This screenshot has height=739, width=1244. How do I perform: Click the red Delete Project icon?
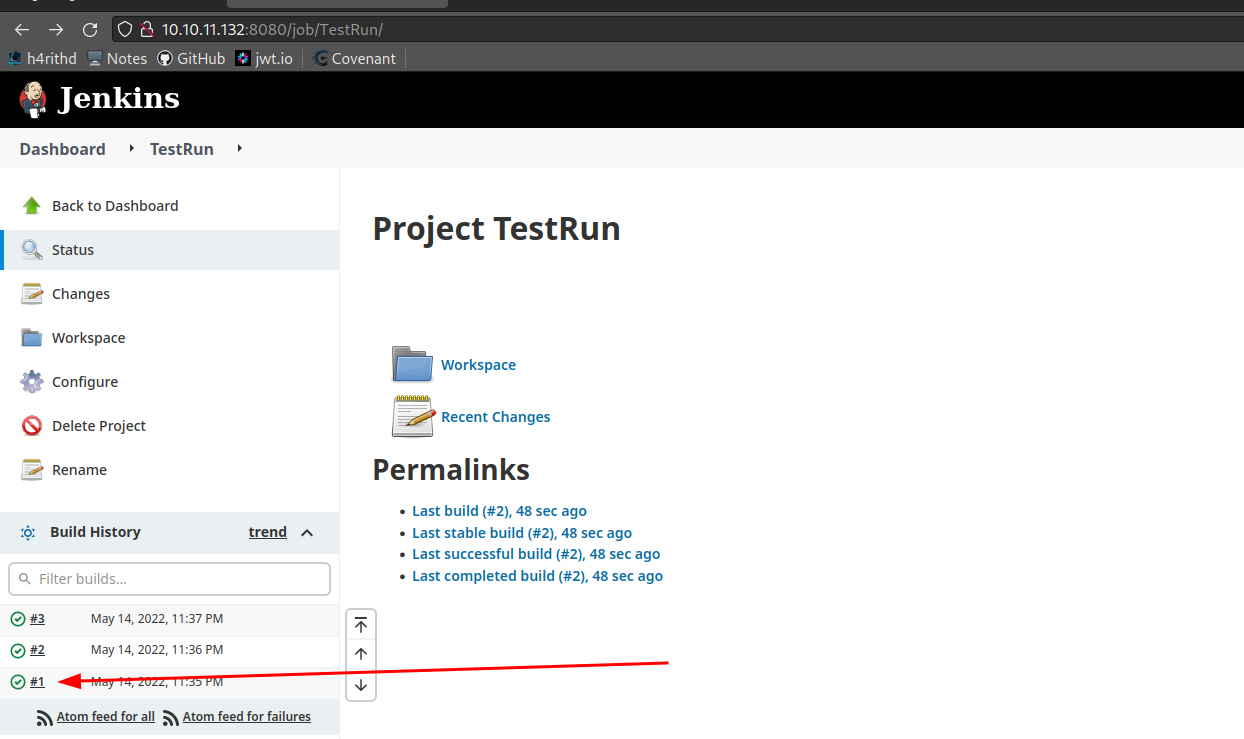pyautogui.click(x=32, y=426)
